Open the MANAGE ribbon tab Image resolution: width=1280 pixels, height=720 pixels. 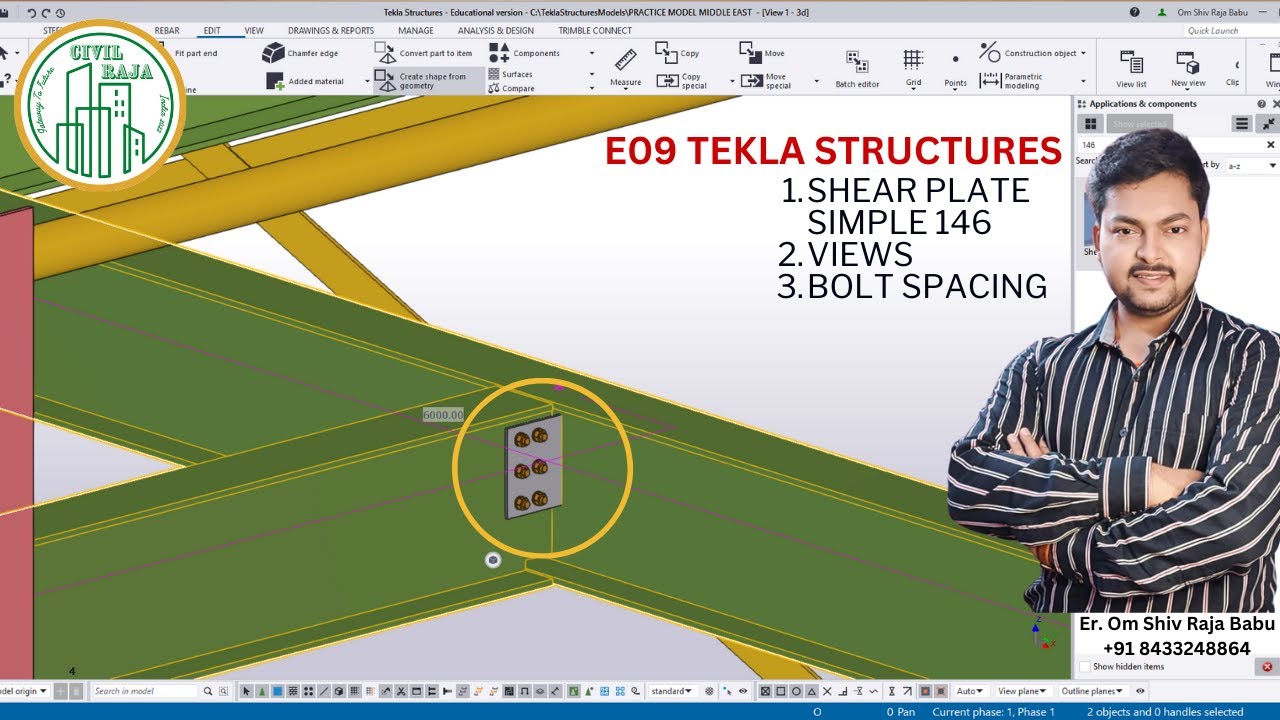coord(416,30)
